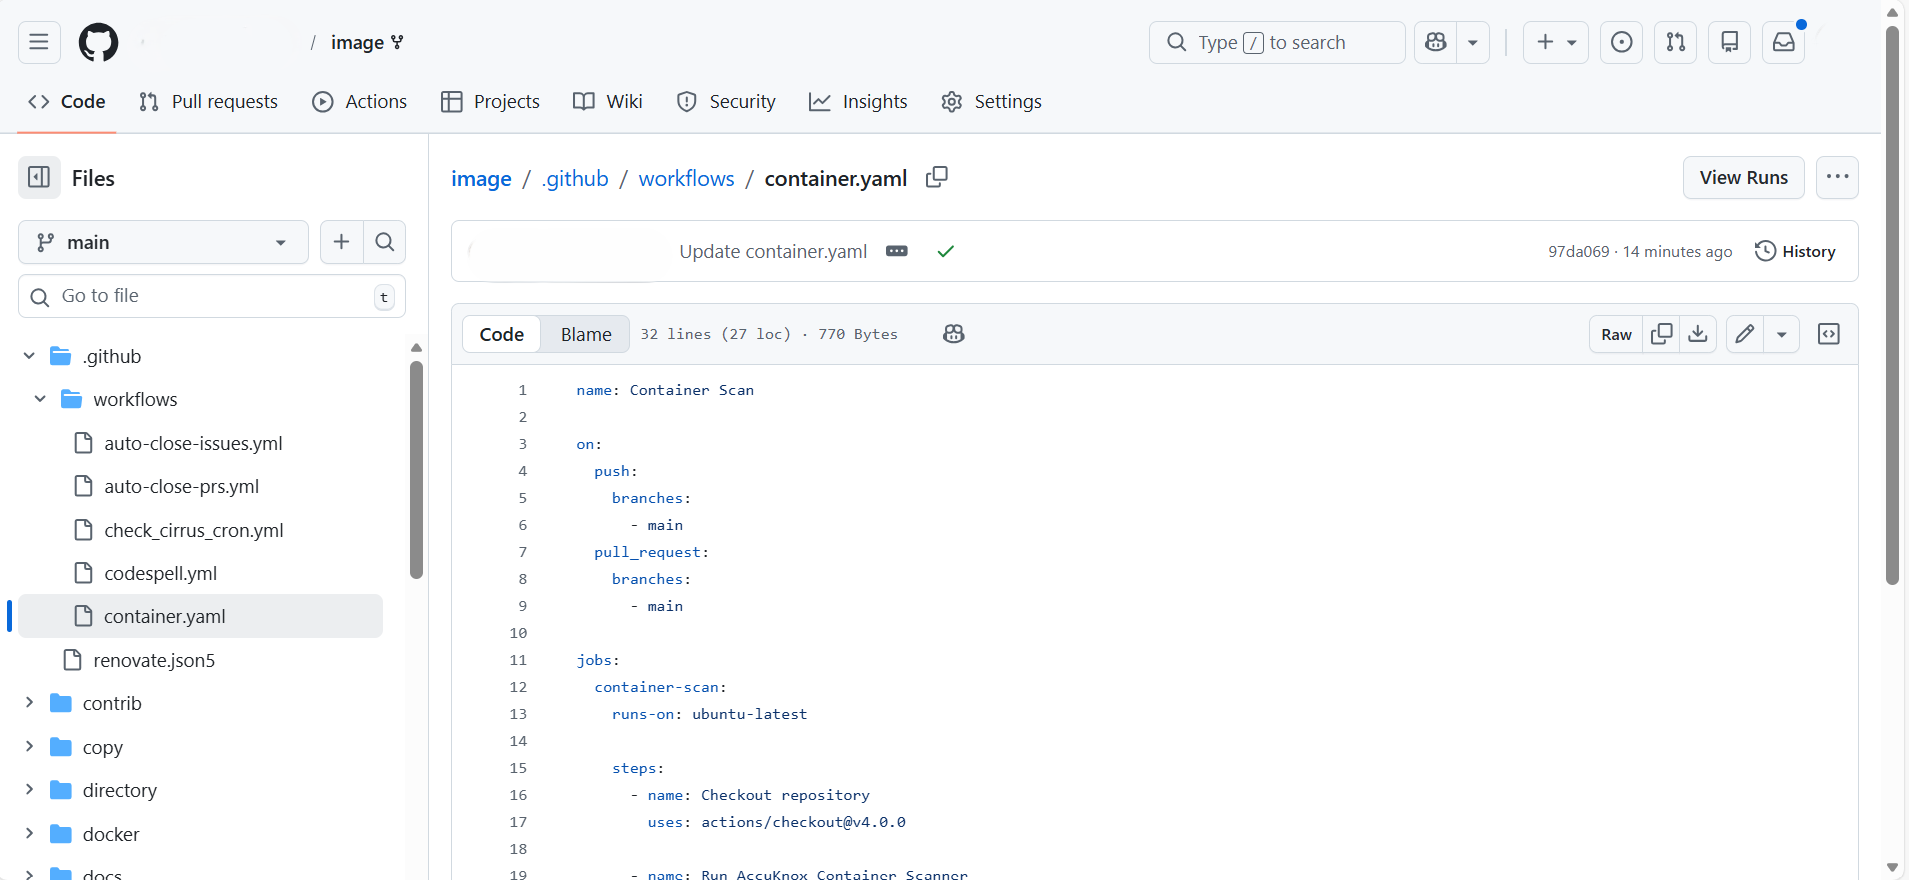Open the symbols panel icon
This screenshot has height=880, width=1909.
pos(1828,334)
